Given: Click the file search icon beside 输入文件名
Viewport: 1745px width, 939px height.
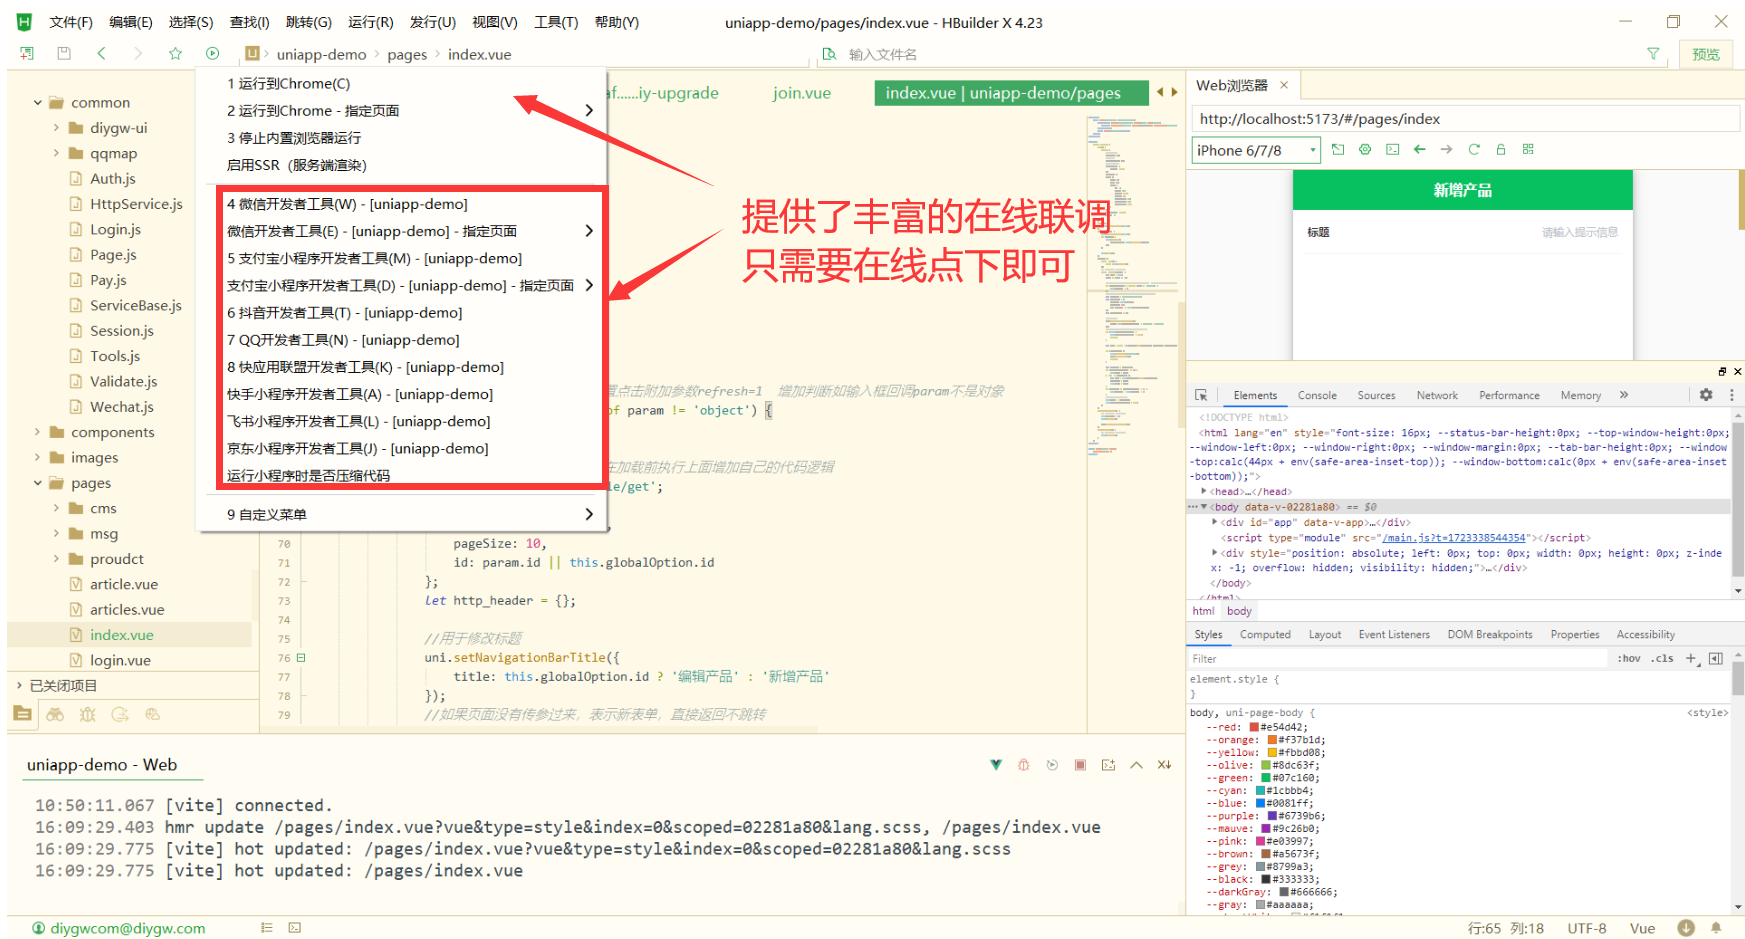Looking at the screenshot, I should pyautogui.click(x=829, y=54).
